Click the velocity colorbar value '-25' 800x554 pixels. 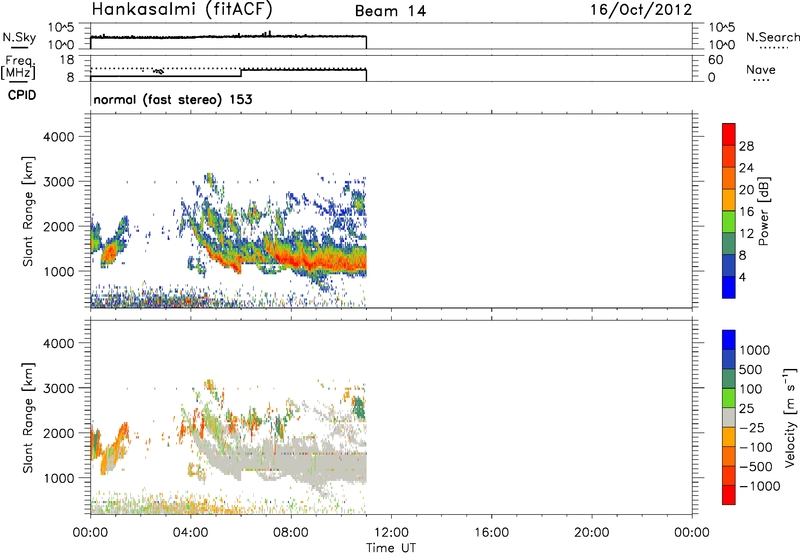tap(752, 427)
